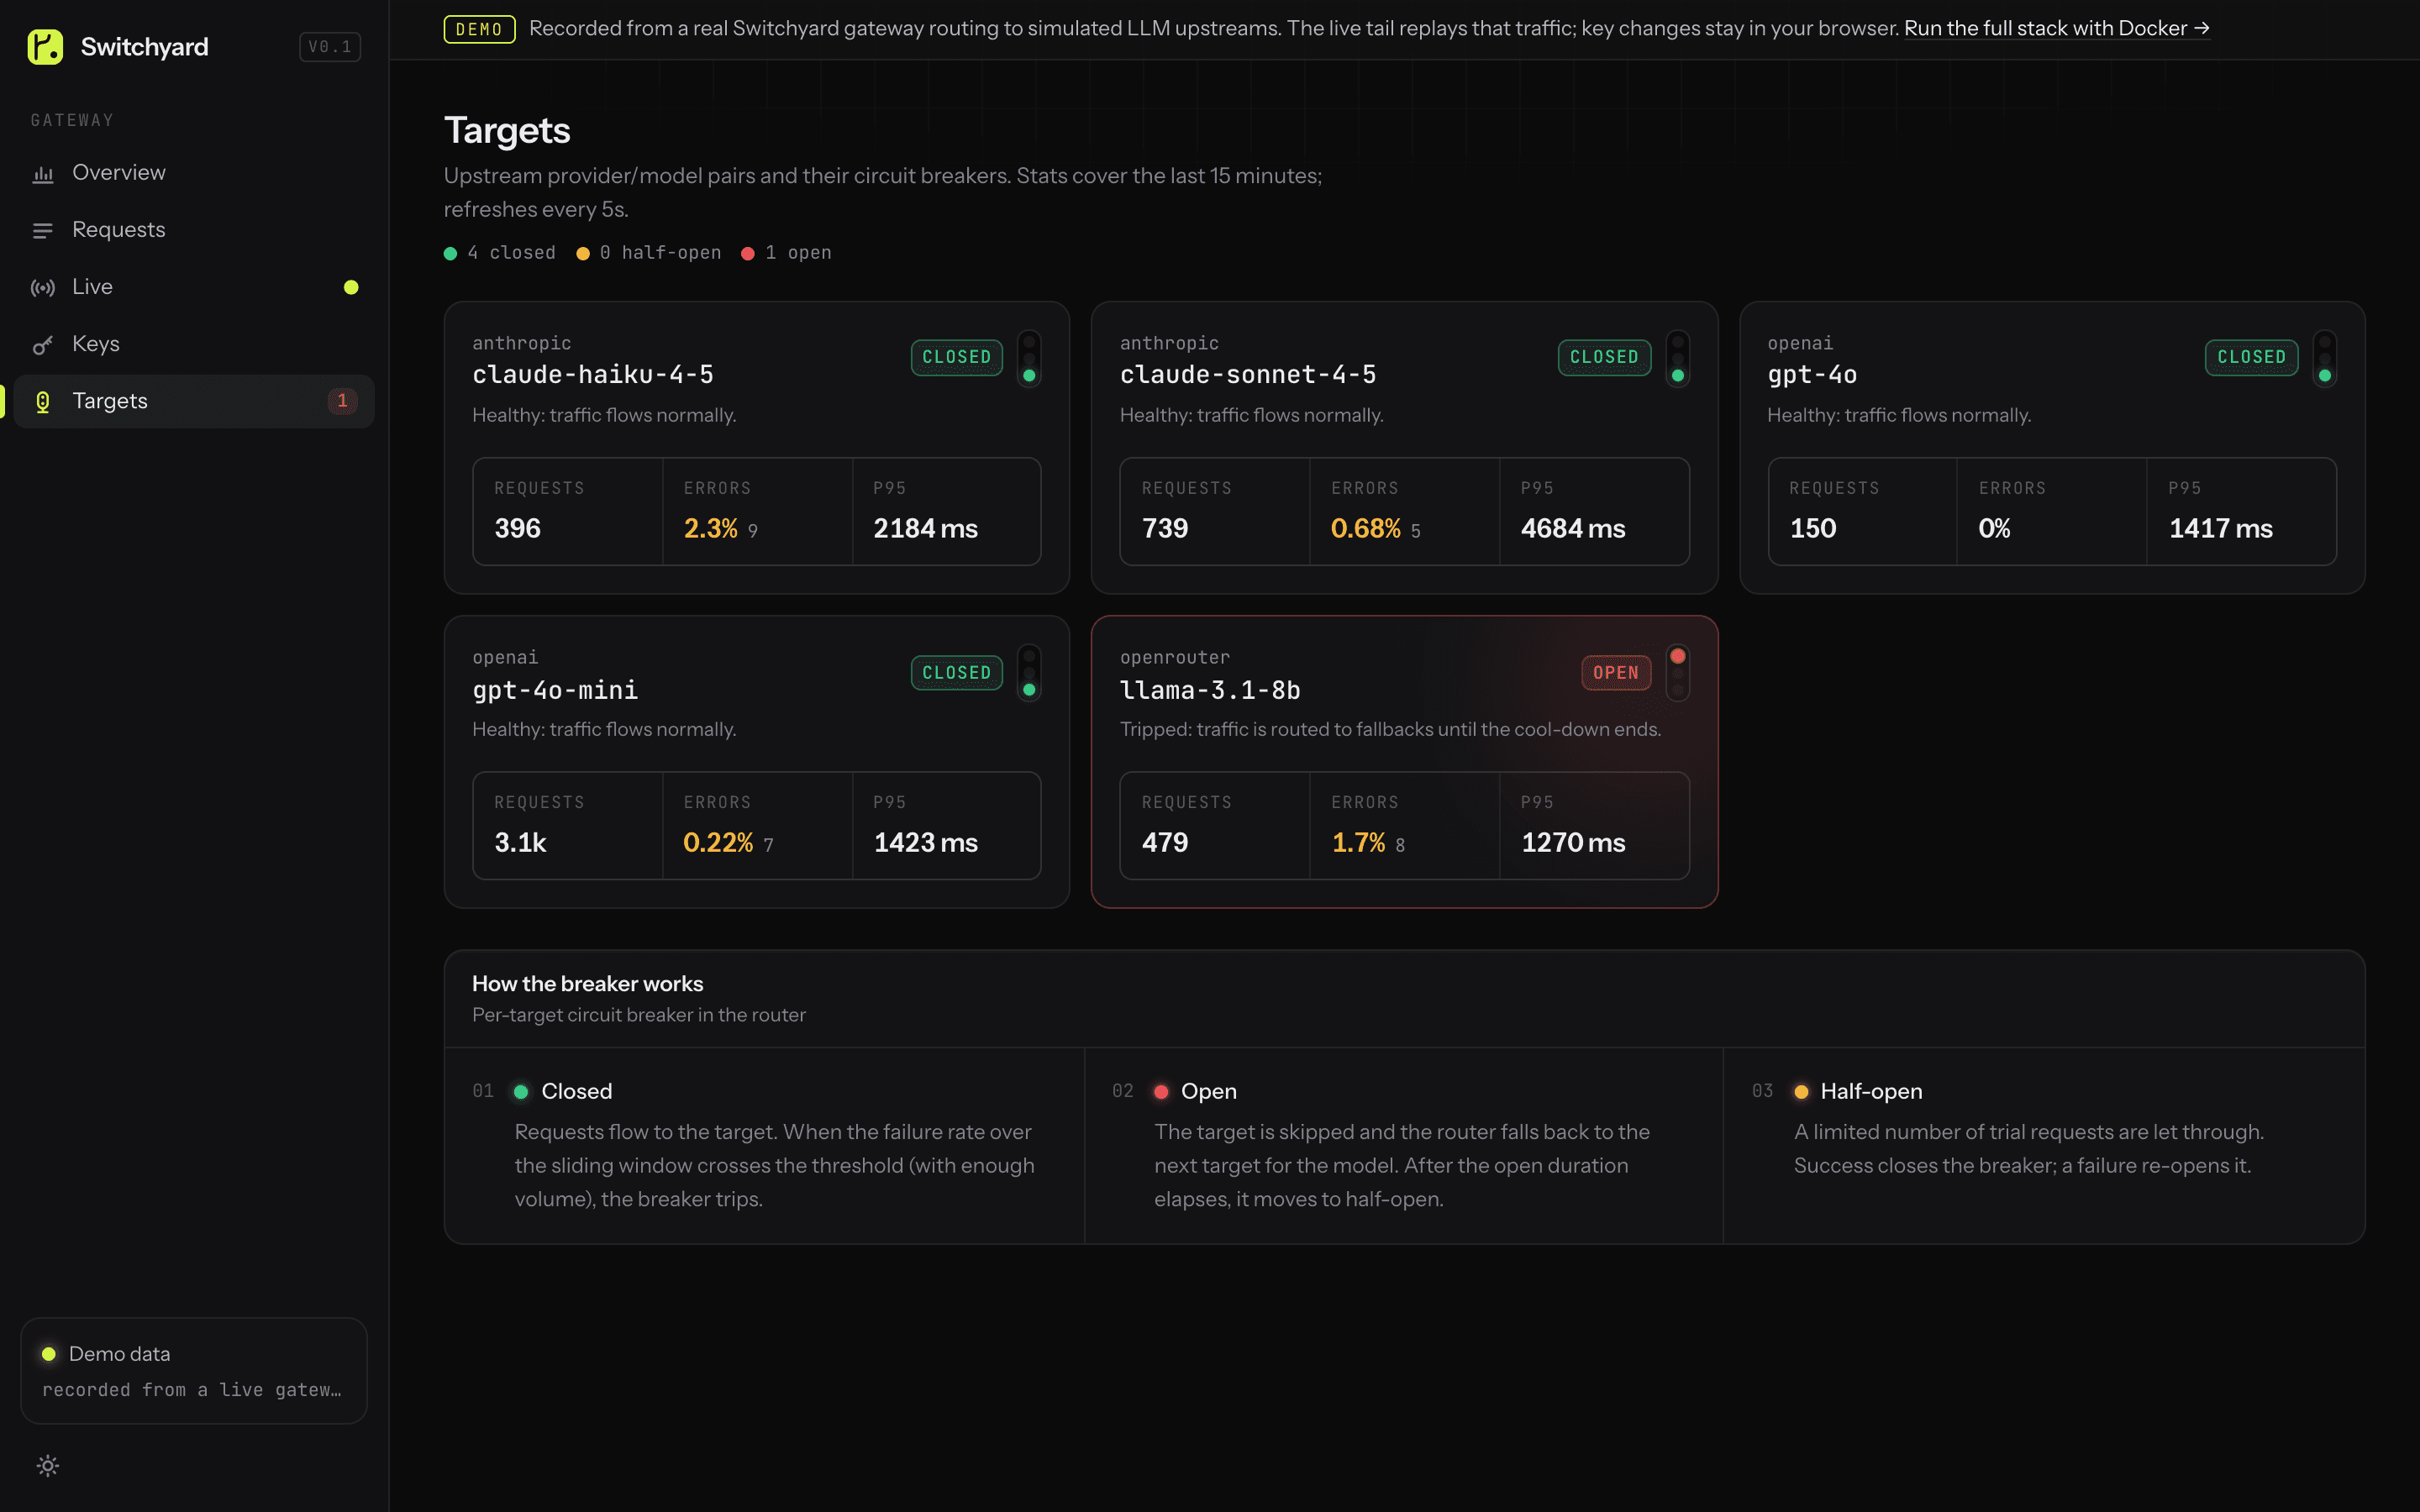This screenshot has width=2420, height=1512.
Task: Click CLOSED badge on gpt-4o-mini card
Action: click(956, 673)
